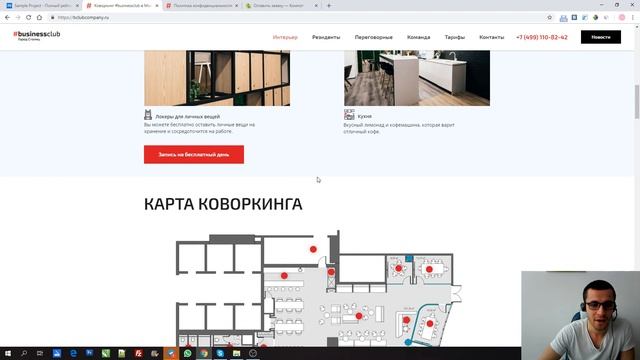Image resolution: width=640 pixels, height=360 pixels.
Task: Click red marker on round-table meeting room
Action: coord(398,268)
